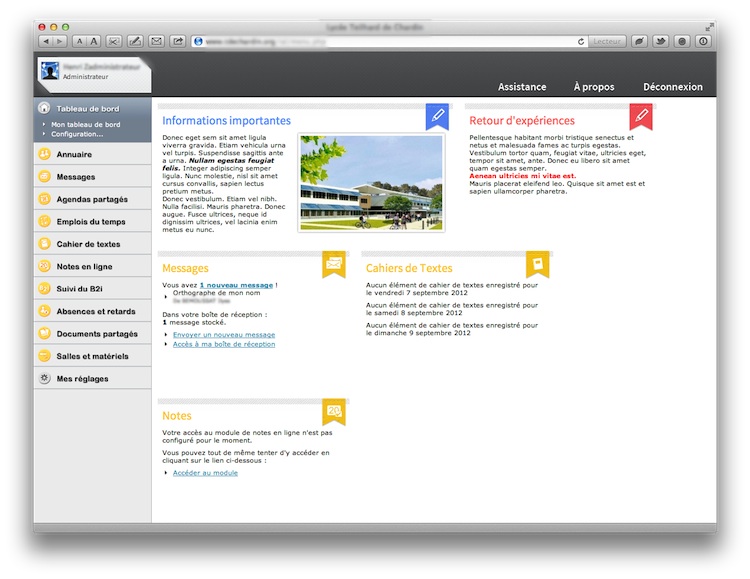Click the yellow envelope icon on Messages panel

coord(334,263)
